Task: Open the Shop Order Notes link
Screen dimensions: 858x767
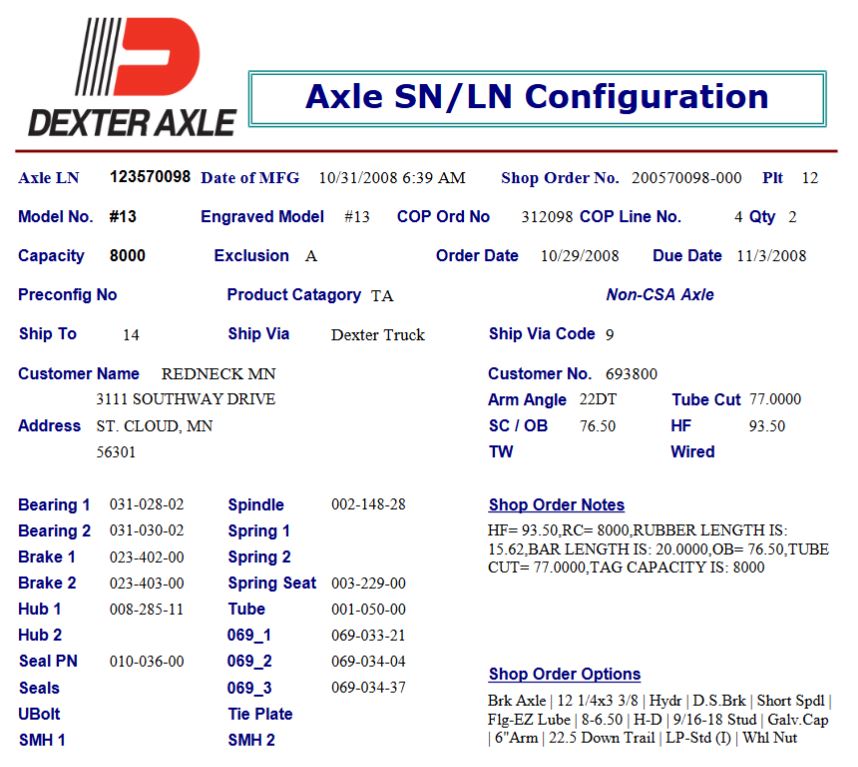Action: pyautogui.click(x=556, y=505)
